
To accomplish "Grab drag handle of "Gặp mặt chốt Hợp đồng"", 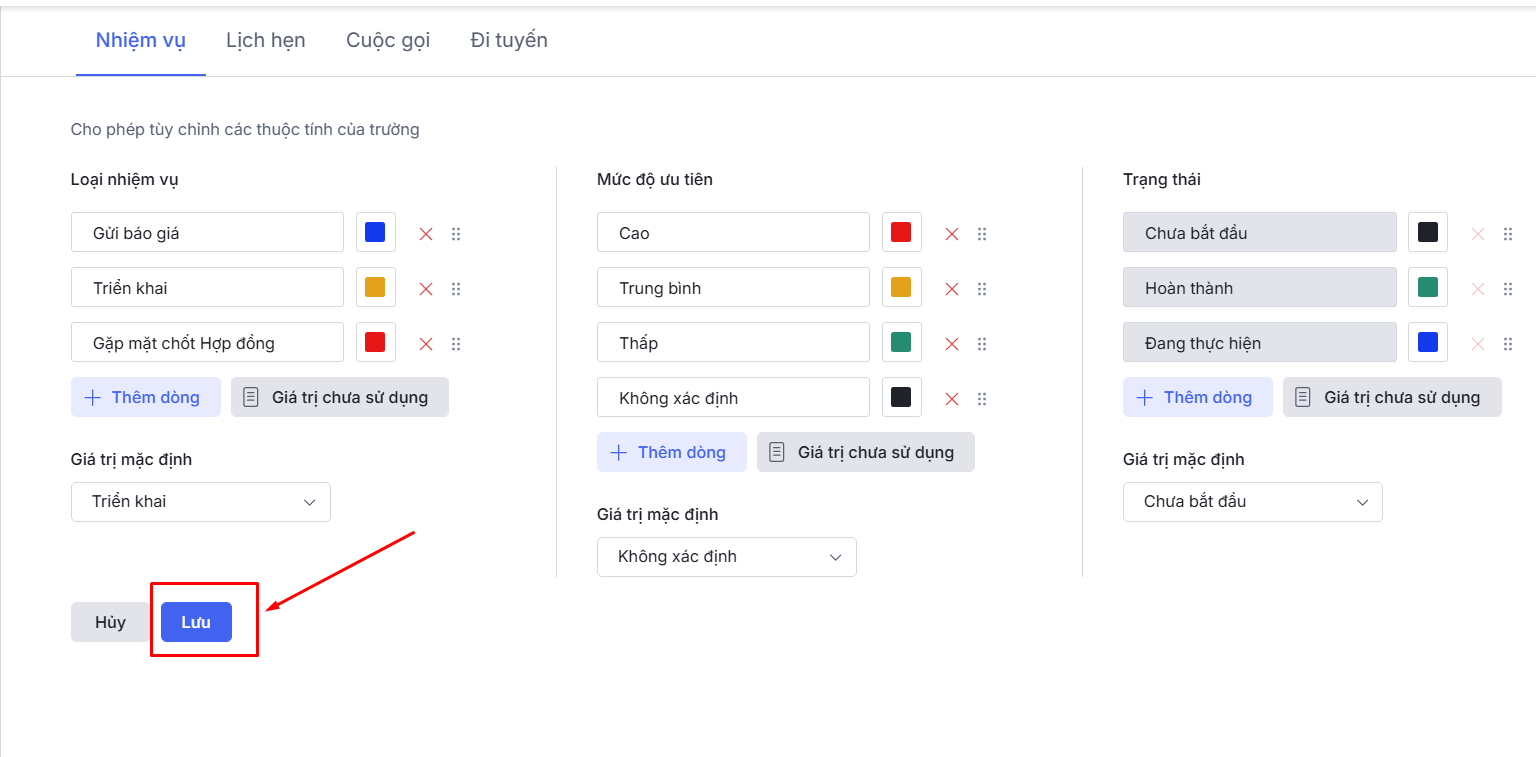I will point(456,344).
